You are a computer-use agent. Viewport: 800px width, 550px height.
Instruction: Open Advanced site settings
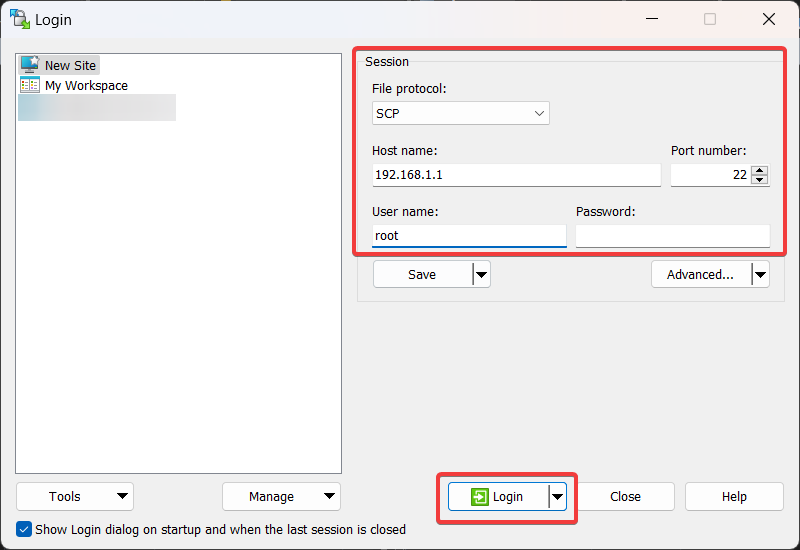[x=700, y=274]
